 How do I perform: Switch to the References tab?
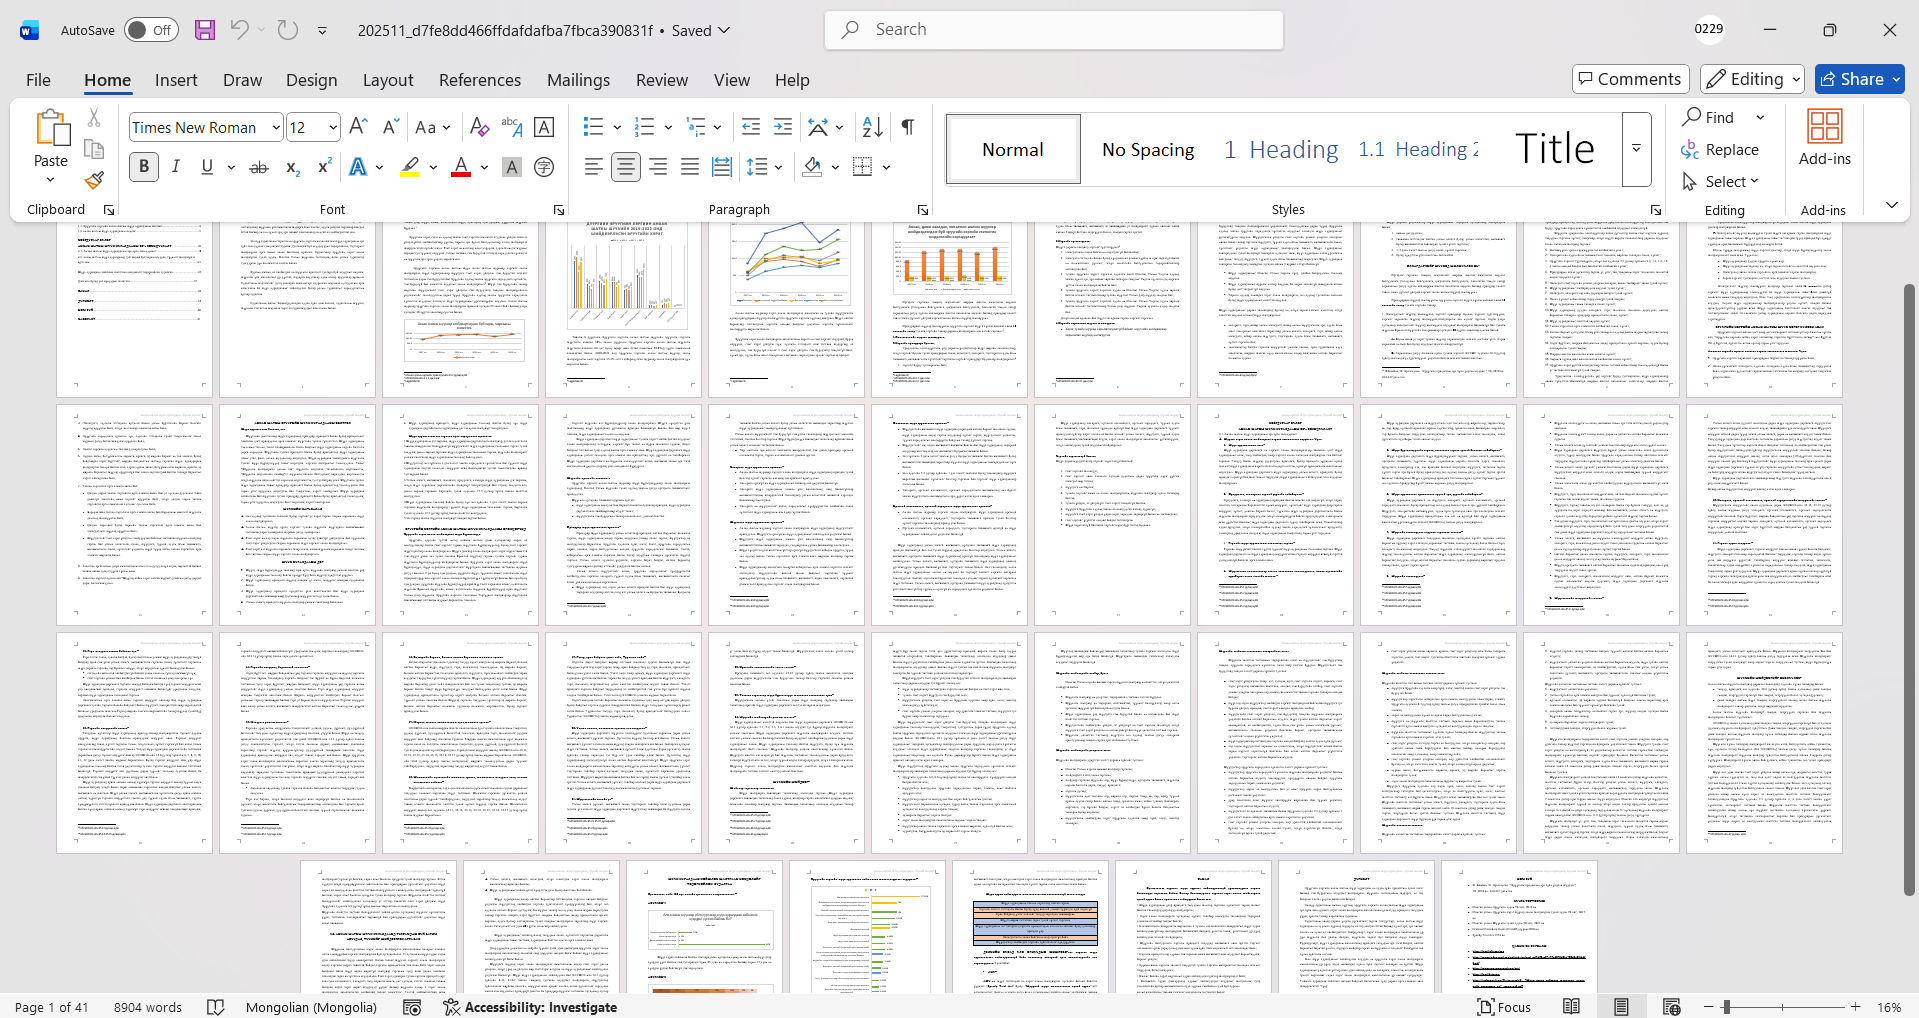pos(479,80)
